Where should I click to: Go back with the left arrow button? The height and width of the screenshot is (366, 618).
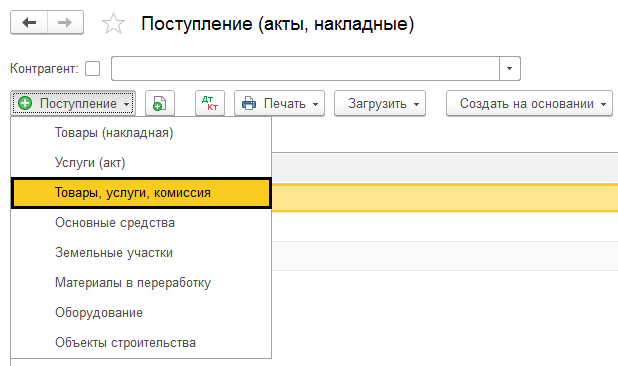[29, 22]
